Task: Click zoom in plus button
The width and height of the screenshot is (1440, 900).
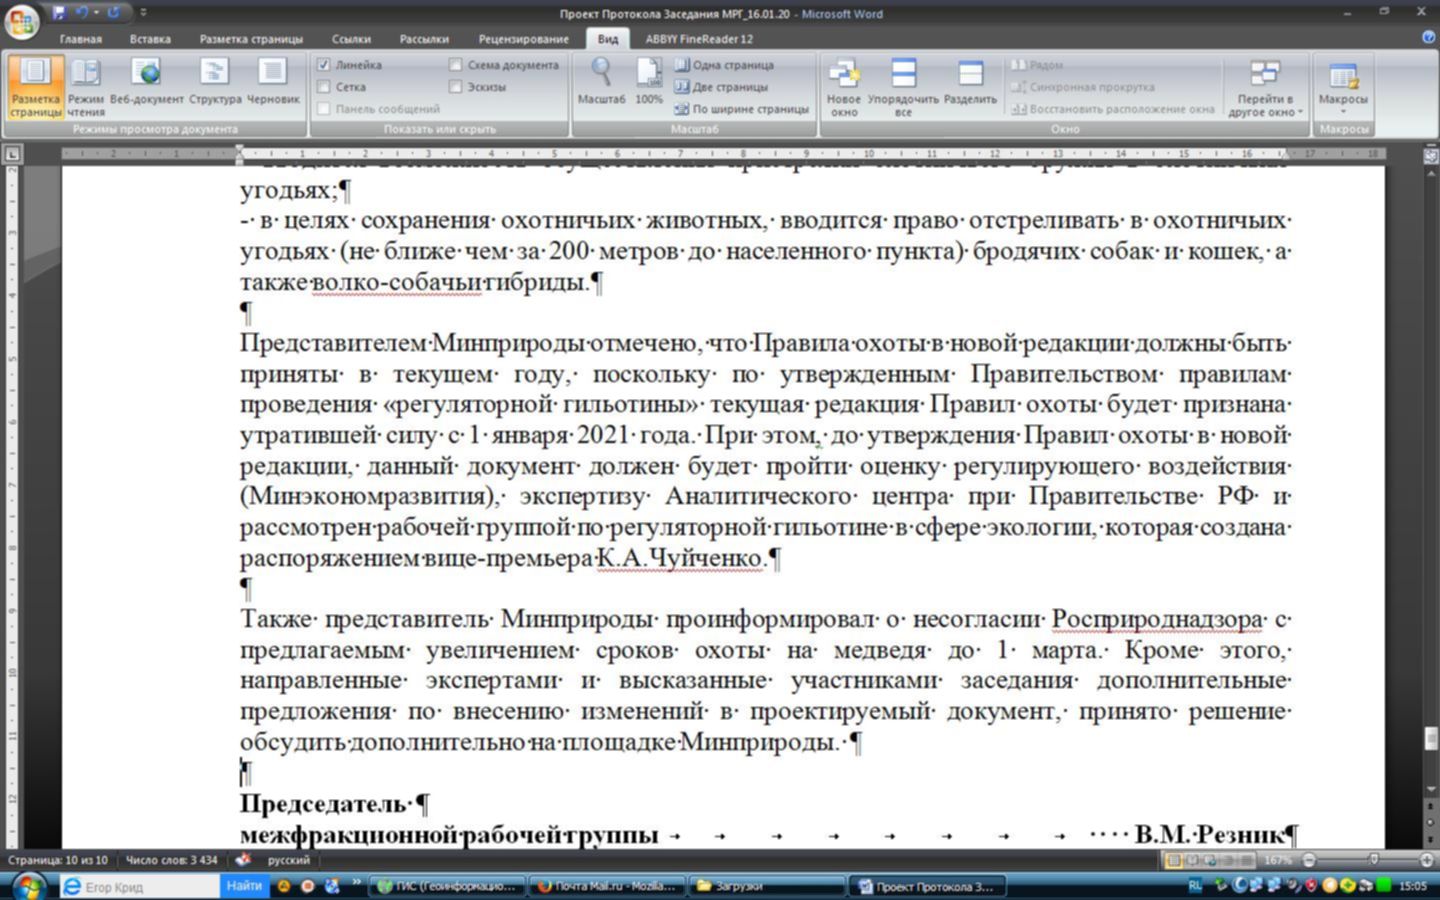Action: click(1427, 860)
